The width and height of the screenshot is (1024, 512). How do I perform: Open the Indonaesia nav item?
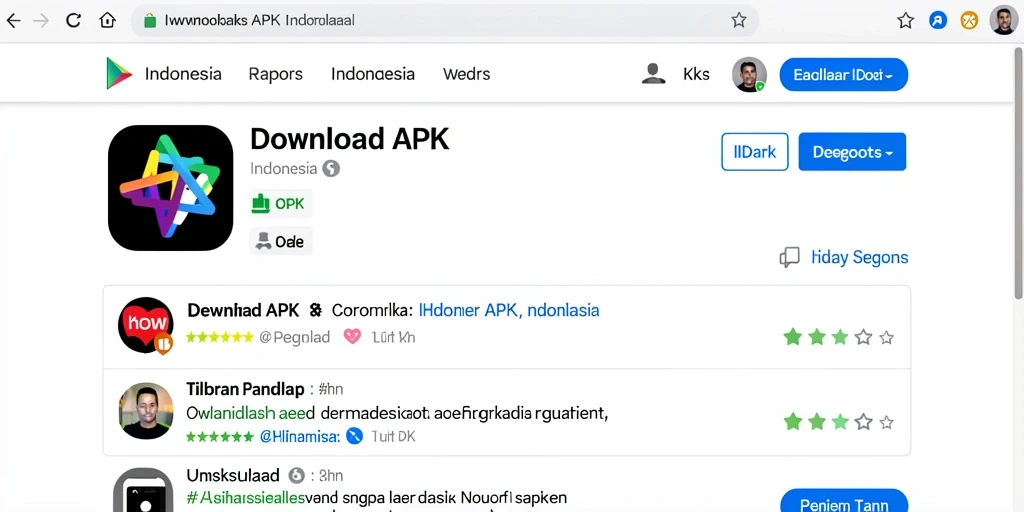(373, 74)
